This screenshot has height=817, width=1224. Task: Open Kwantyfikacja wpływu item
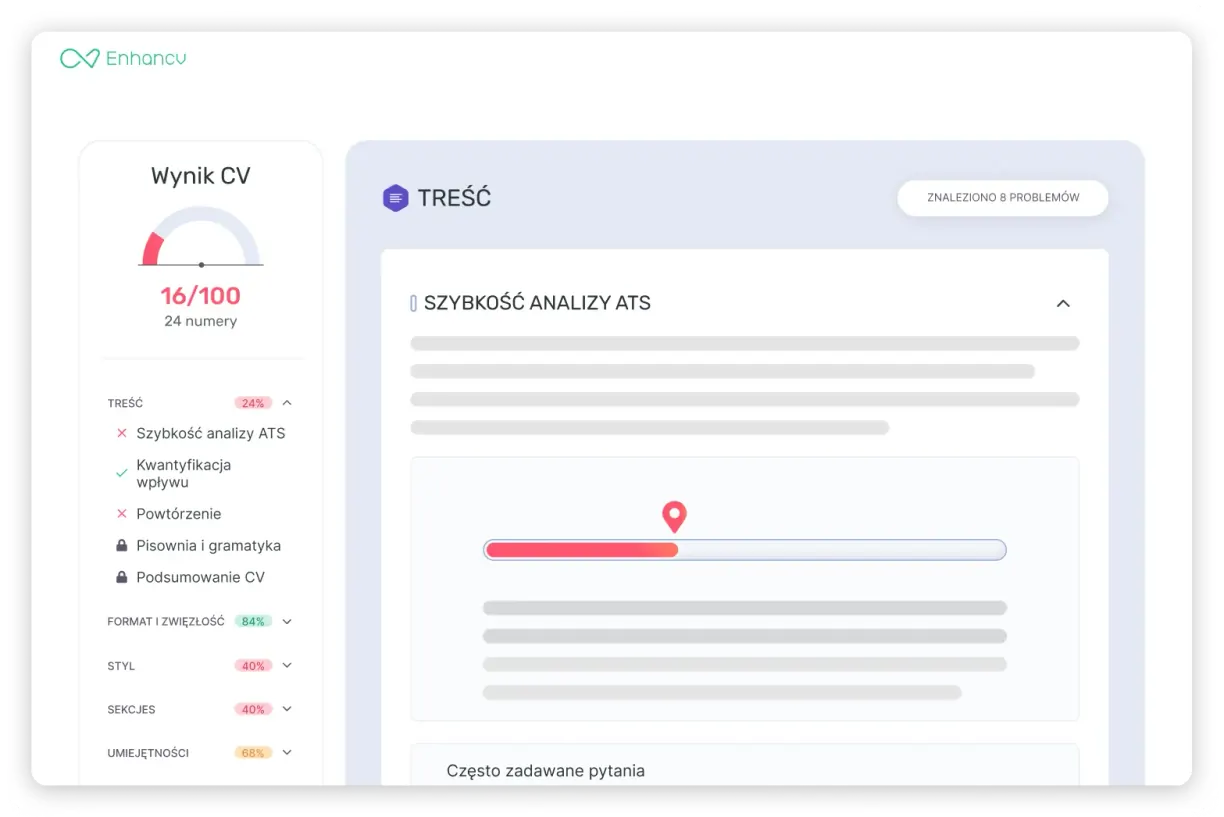(x=184, y=473)
